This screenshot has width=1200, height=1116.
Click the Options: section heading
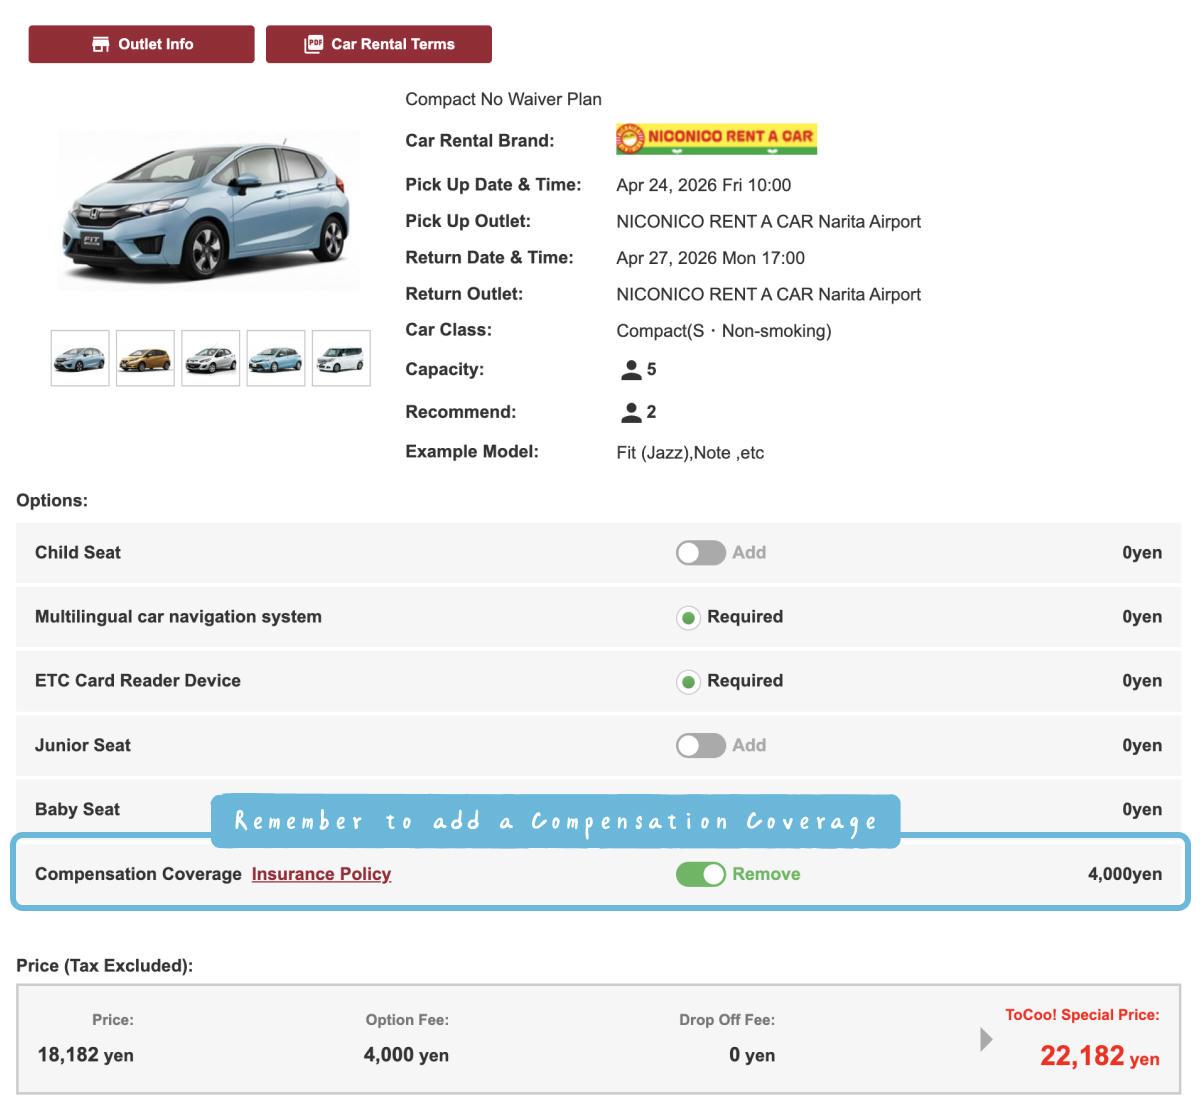(52, 501)
